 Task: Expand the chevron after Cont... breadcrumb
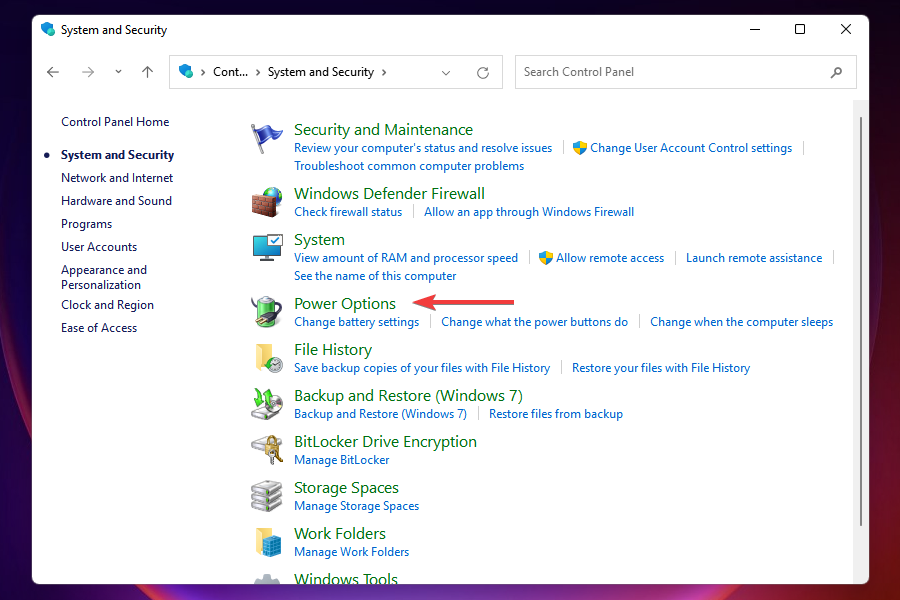[258, 72]
